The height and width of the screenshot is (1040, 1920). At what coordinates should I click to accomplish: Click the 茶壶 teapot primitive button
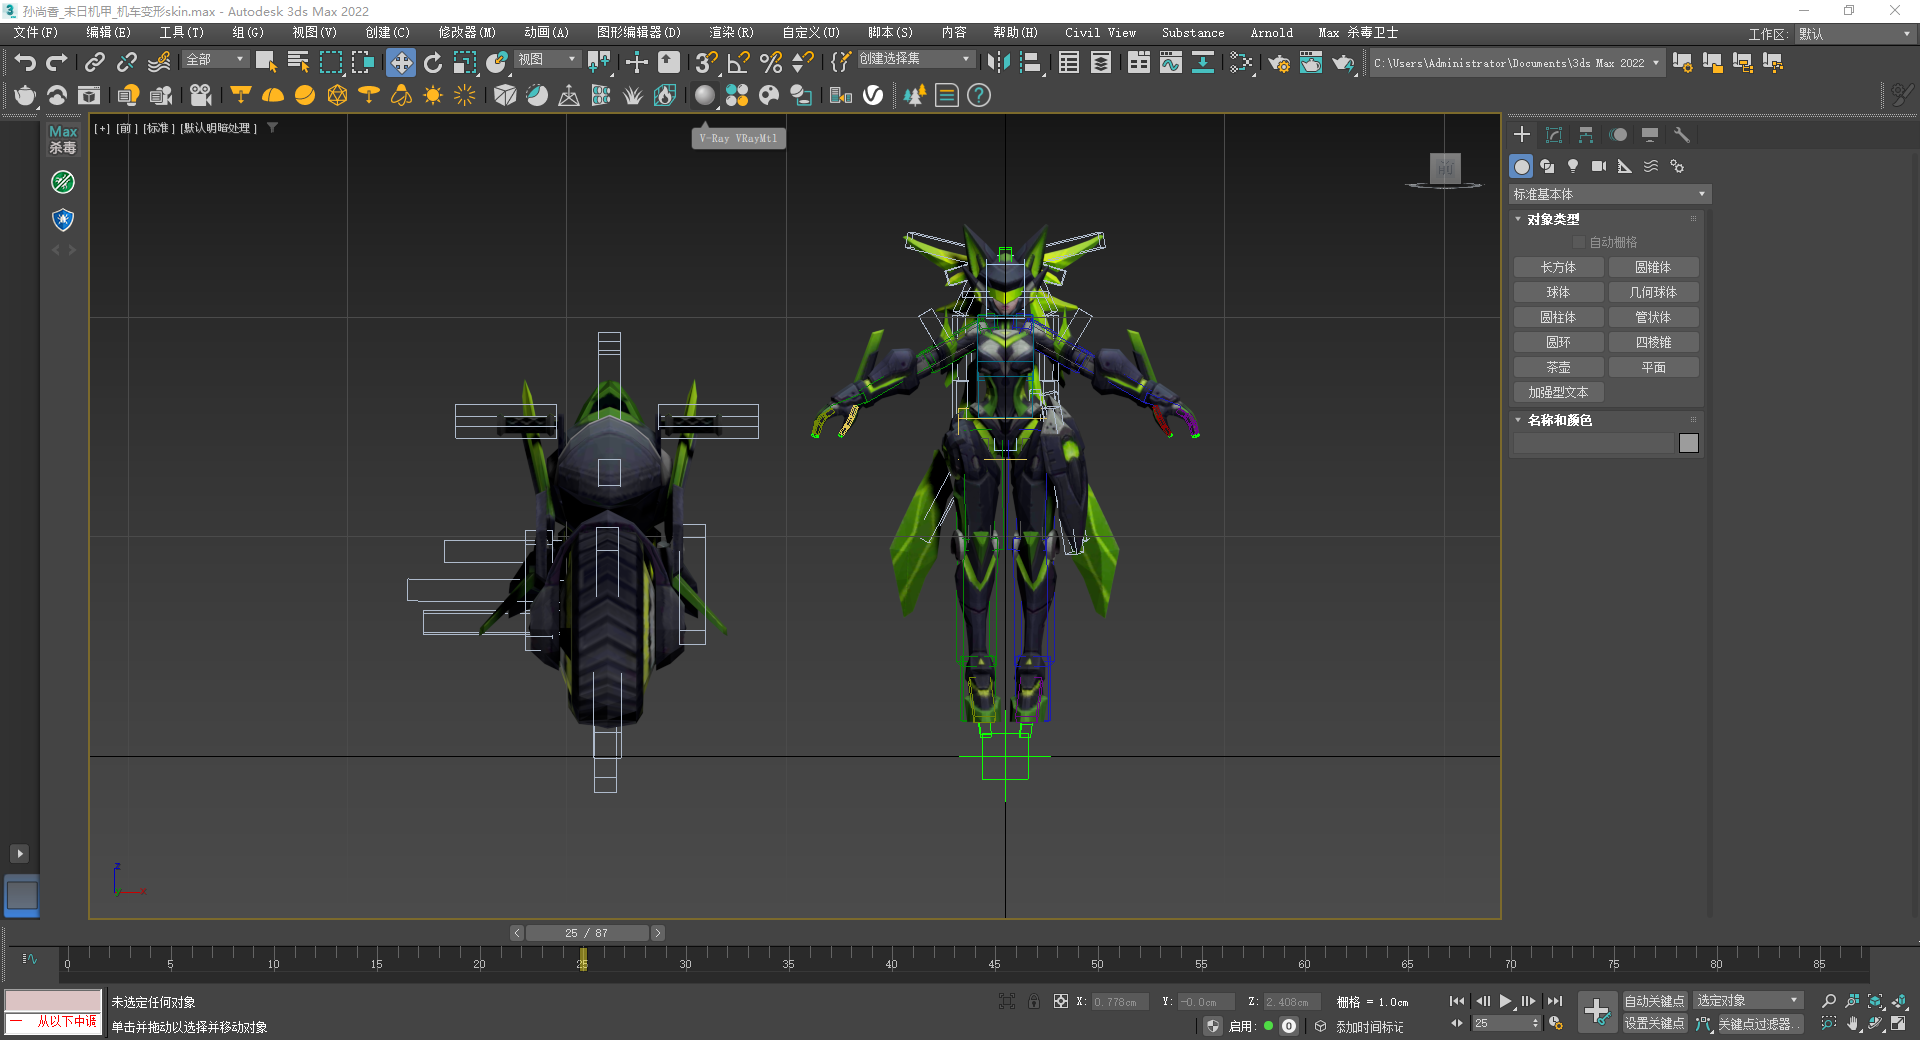(1558, 367)
